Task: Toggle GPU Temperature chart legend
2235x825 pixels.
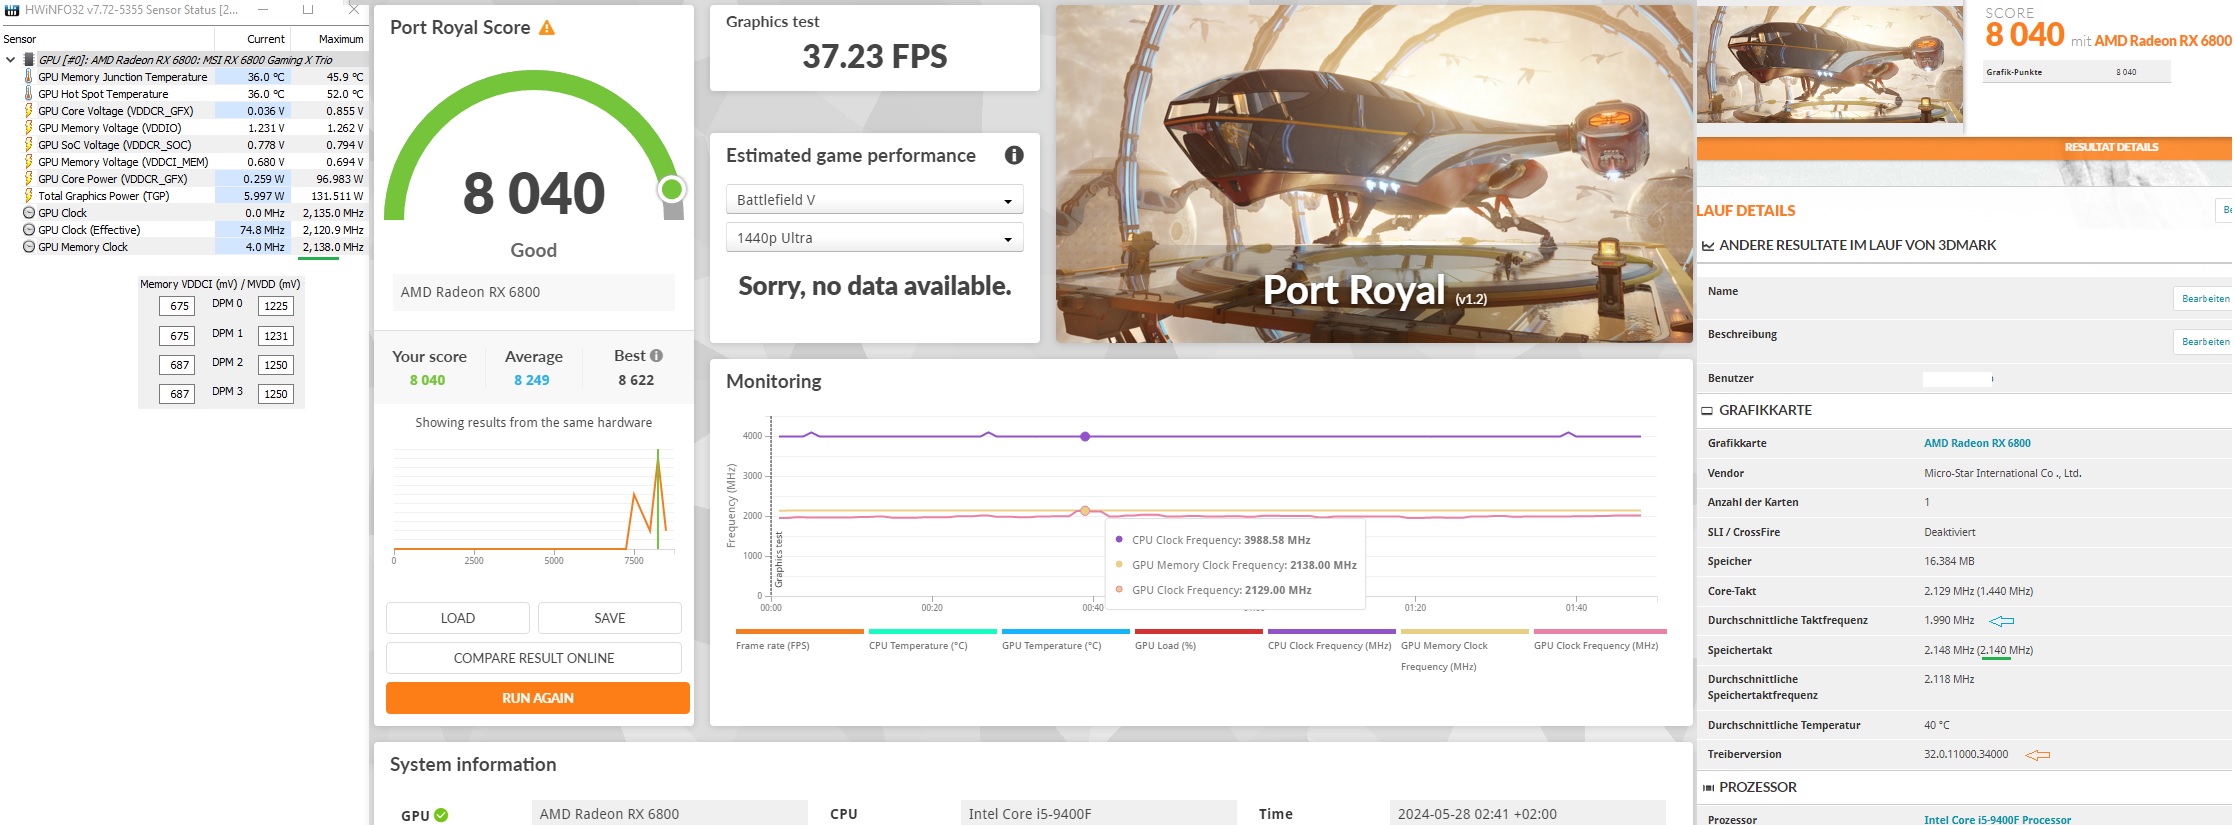Action: (1065, 640)
